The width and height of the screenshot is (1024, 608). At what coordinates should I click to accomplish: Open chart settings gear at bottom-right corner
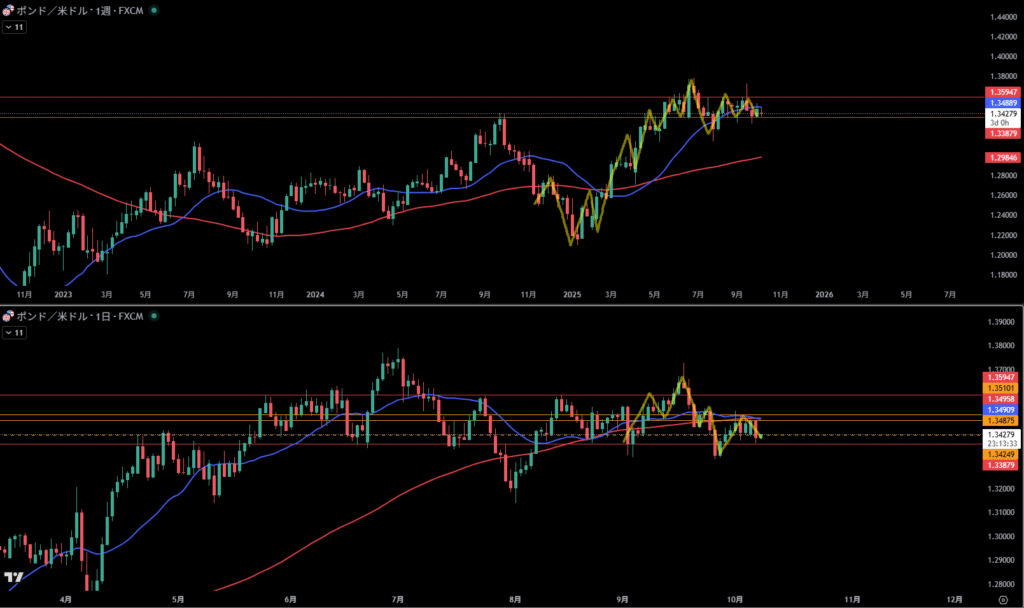tap(1003, 598)
